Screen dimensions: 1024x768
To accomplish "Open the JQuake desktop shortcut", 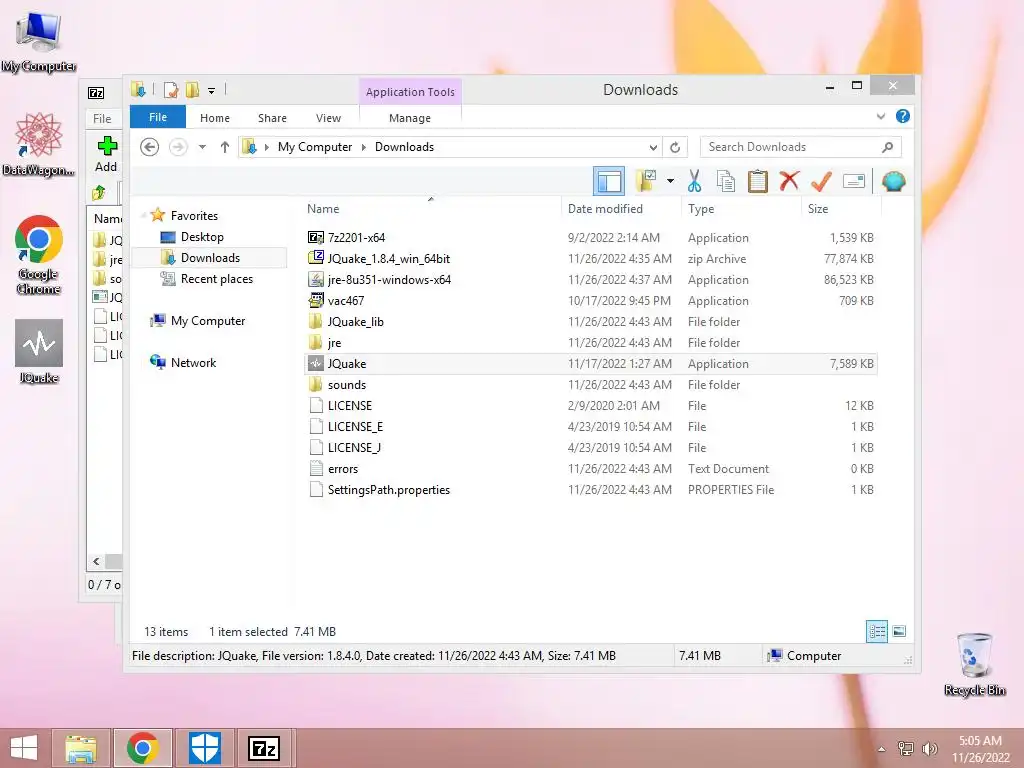I will coord(39,353).
